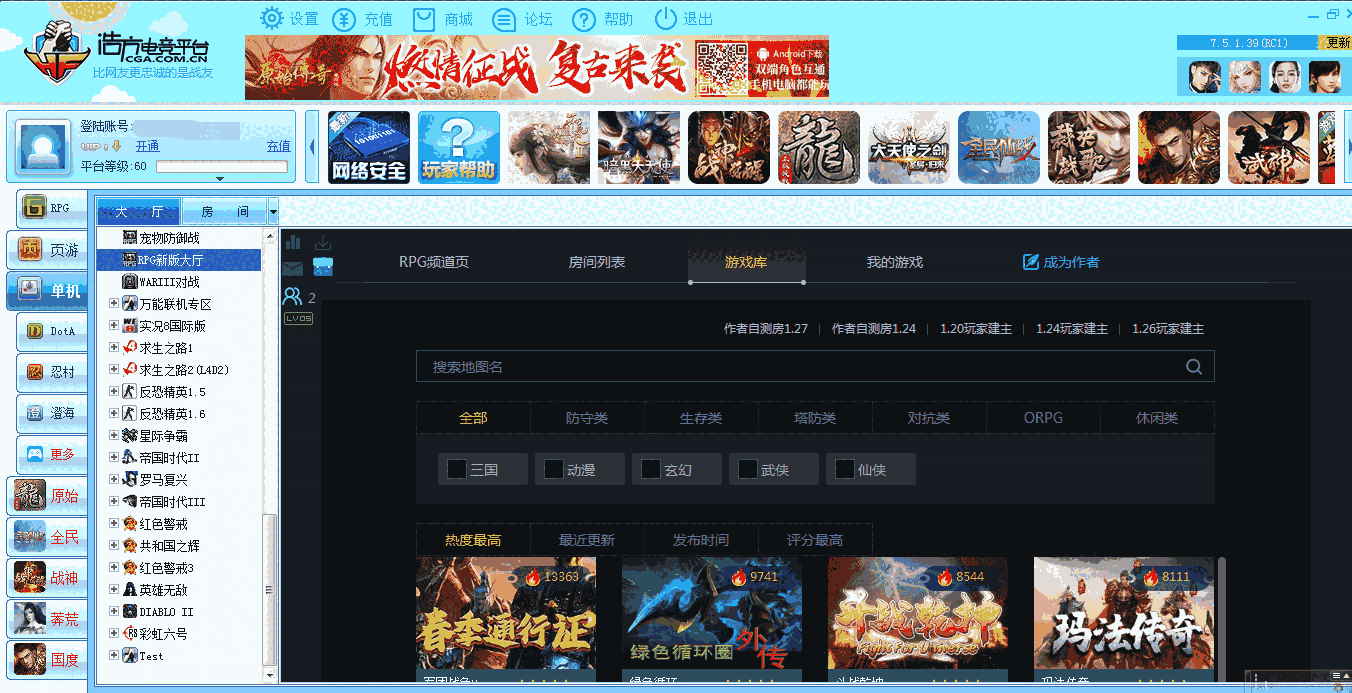This screenshot has width=1352, height=693.
Task: Launch the 大天使之剑 game tile
Action: click(909, 147)
